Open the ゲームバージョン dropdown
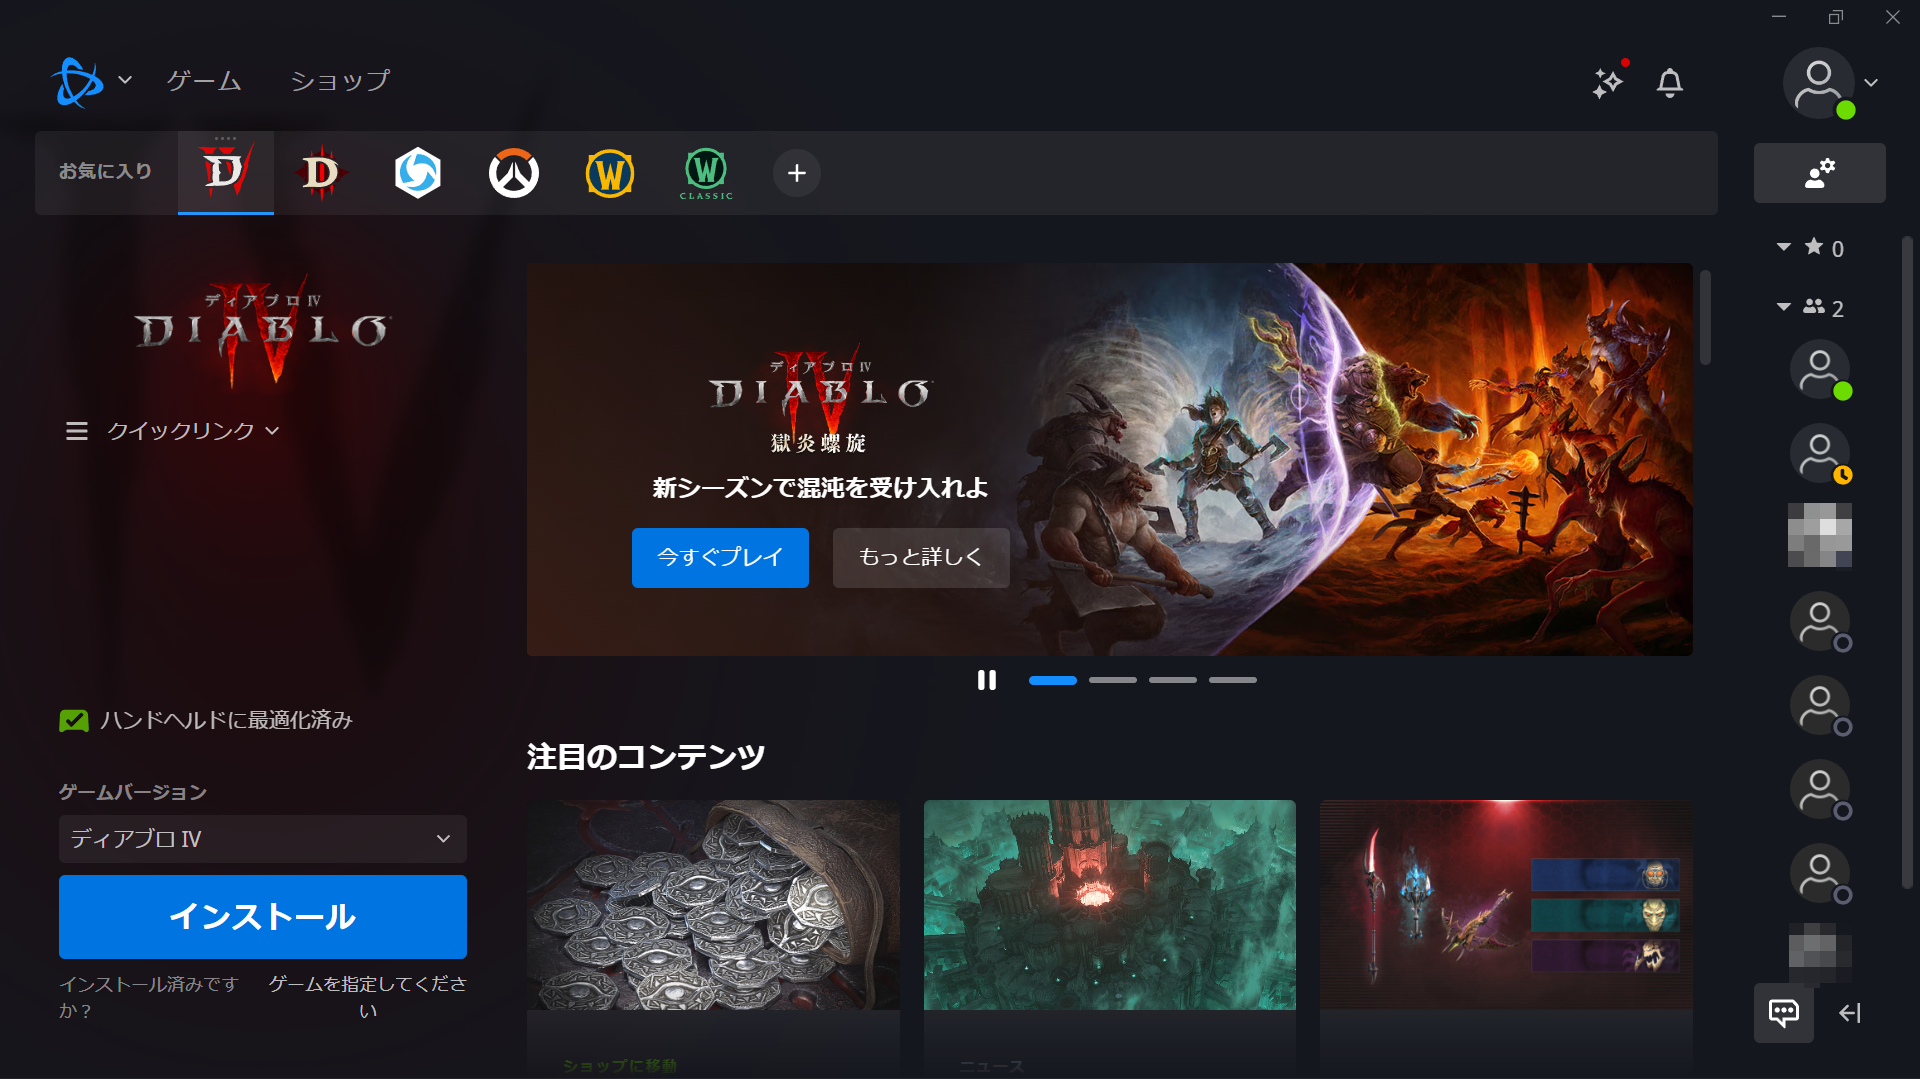 click(x=262, y=839)
